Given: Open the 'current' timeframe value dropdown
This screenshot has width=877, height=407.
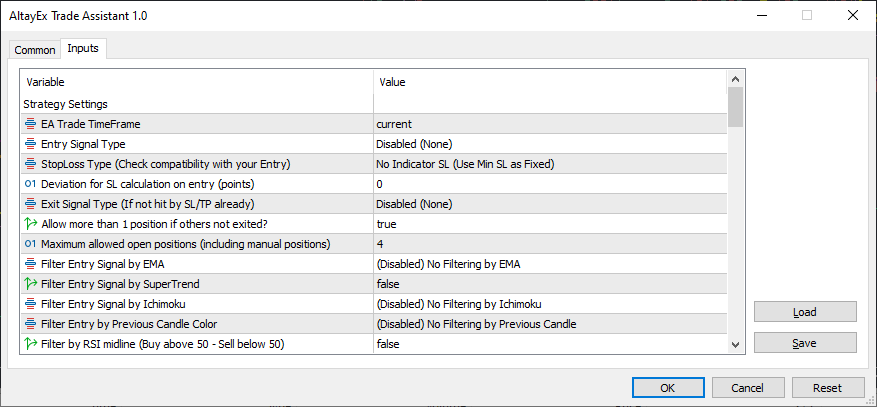Looking at the screenshot, I should 550,124.
